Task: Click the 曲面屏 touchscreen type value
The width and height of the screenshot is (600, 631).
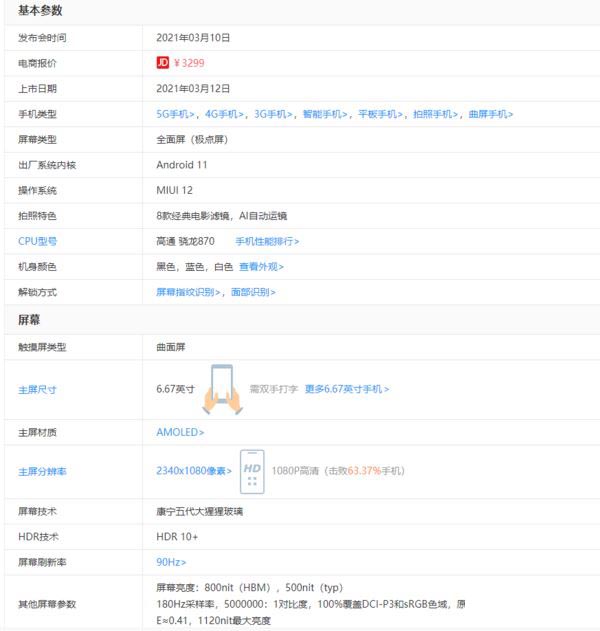Action: [x=171, y=347]
